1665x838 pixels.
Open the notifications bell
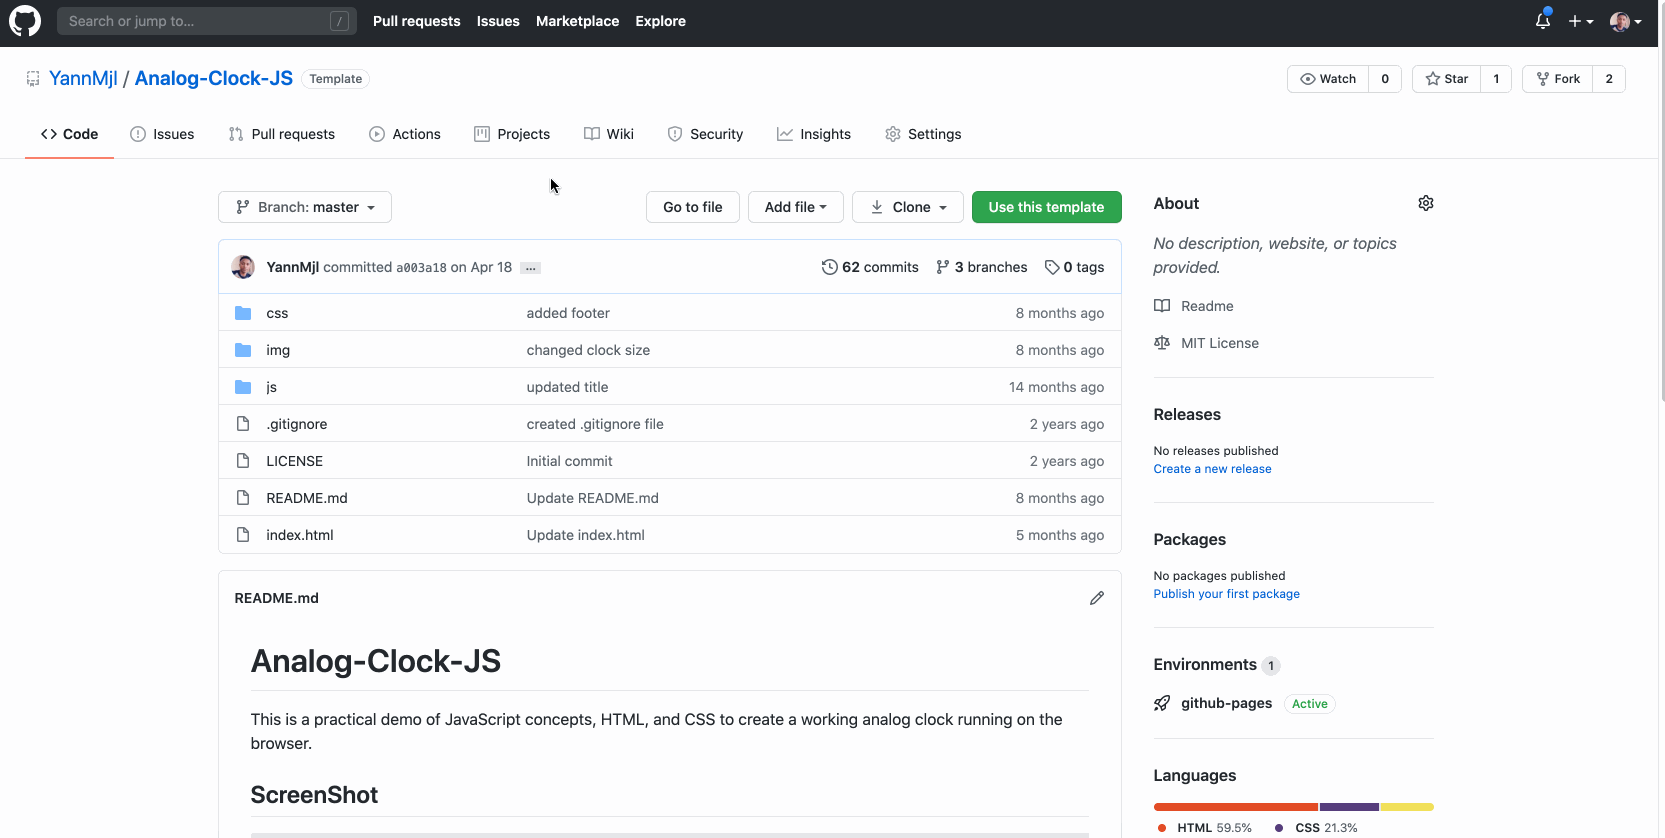[x=1543, y=20]
